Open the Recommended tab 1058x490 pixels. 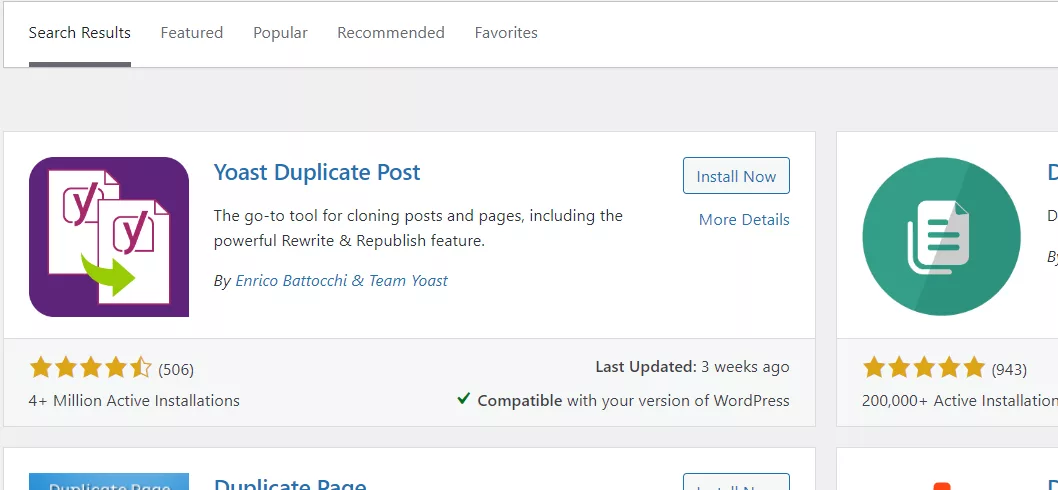click(x=391, y=32)
